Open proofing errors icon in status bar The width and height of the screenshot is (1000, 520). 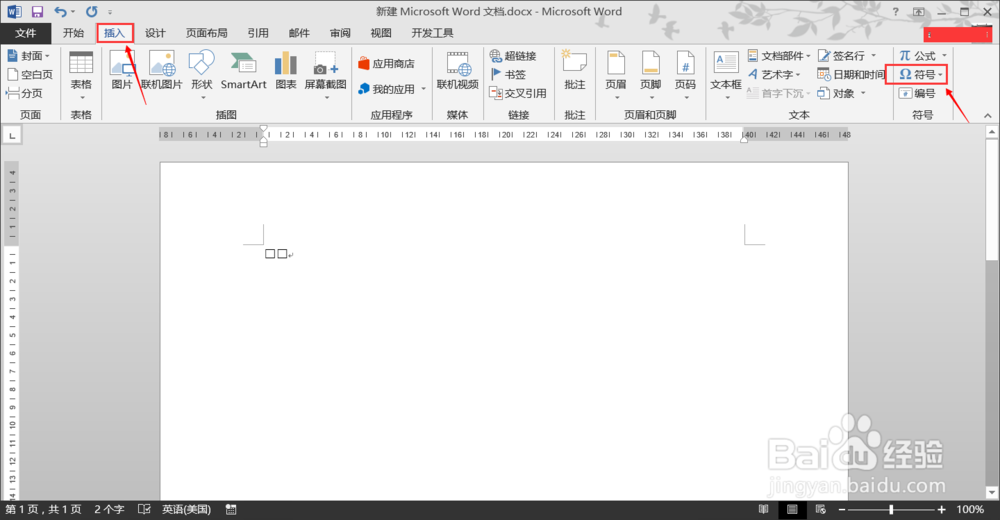click(144, 509)
